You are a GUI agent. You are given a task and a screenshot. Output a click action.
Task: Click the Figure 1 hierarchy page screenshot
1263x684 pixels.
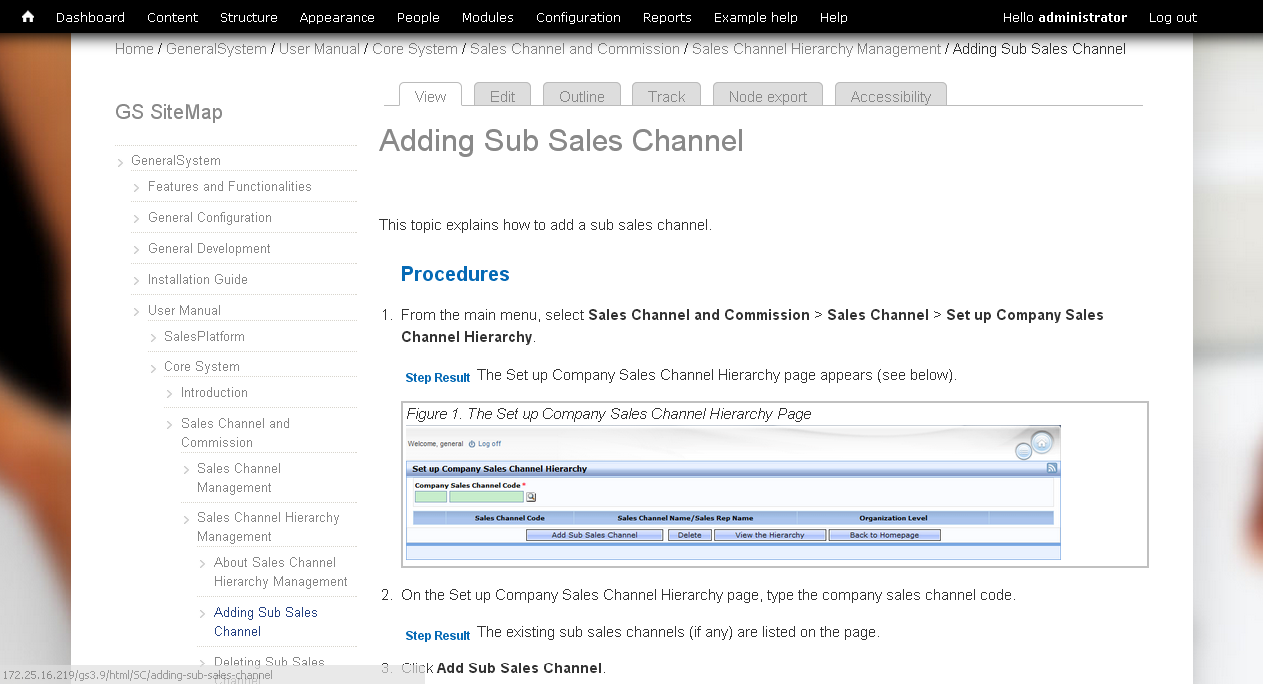point(732,492)
